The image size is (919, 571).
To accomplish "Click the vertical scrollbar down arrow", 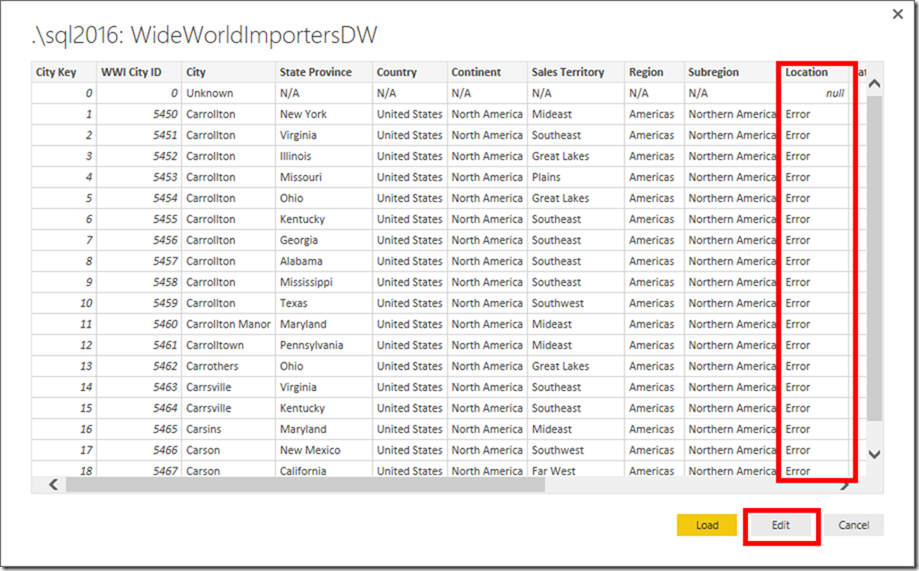I will 874,454.
